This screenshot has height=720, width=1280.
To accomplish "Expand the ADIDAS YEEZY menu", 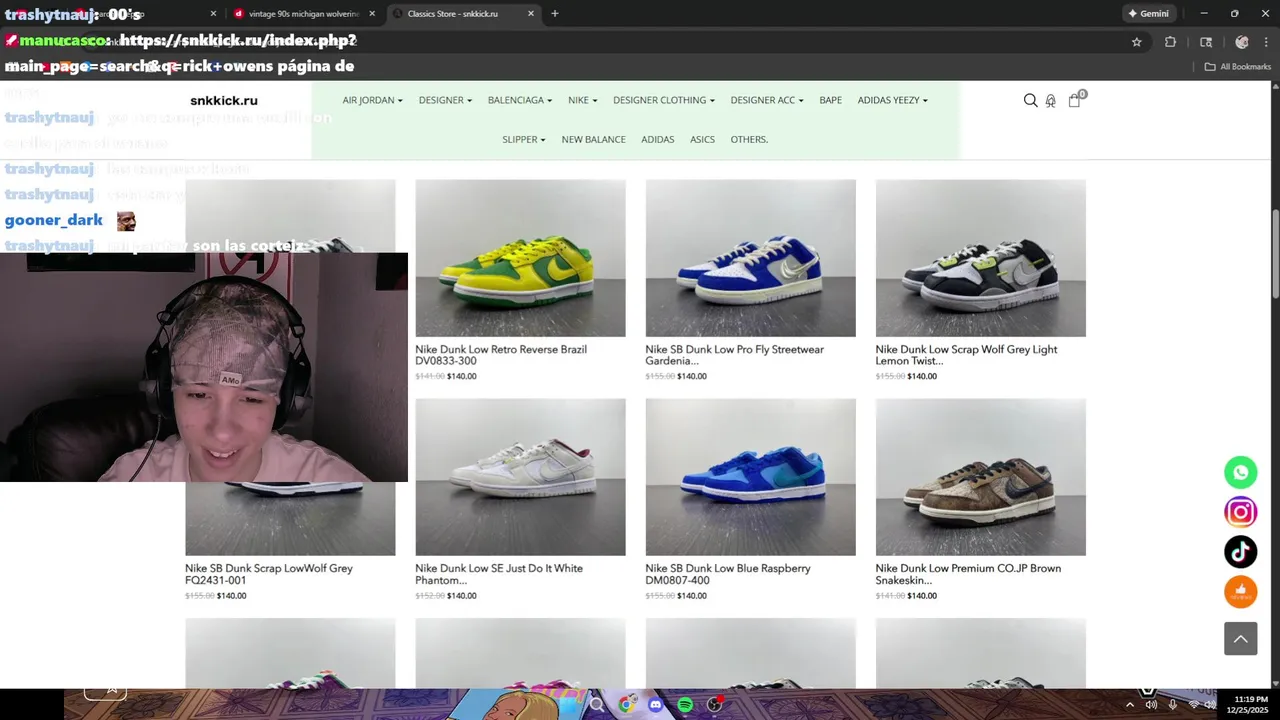I will (892, 100).
